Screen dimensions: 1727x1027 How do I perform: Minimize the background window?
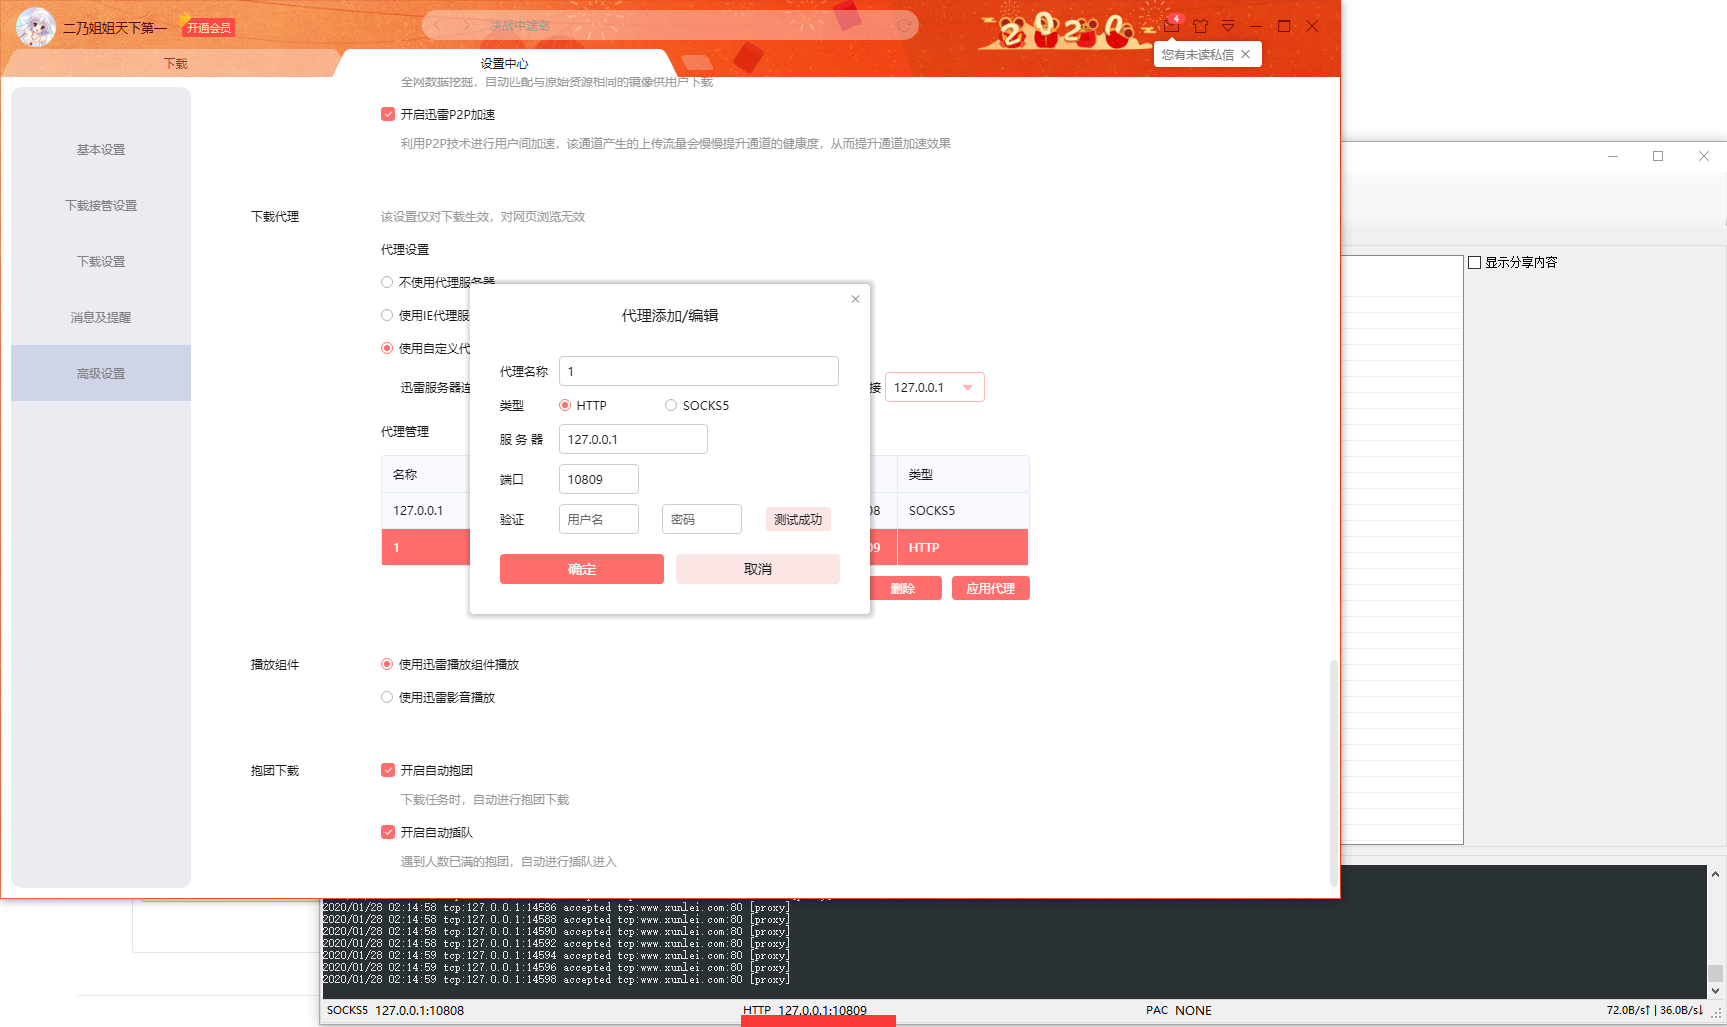[x=1613, y=156]
